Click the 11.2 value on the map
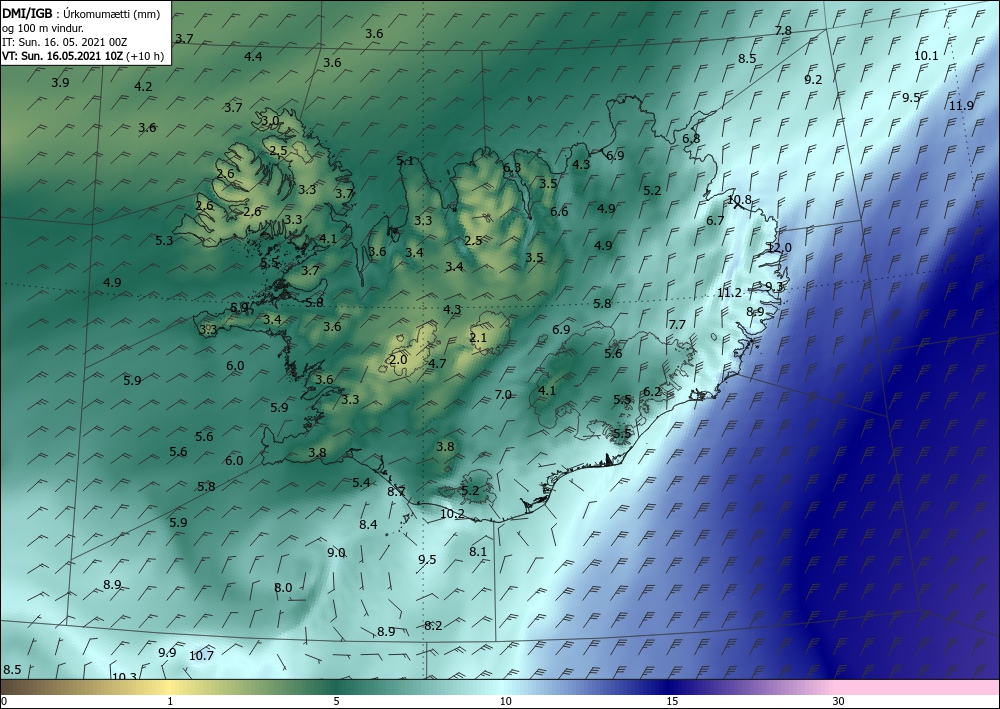This screenshot has height=709, width=1000. click(730, 293)
